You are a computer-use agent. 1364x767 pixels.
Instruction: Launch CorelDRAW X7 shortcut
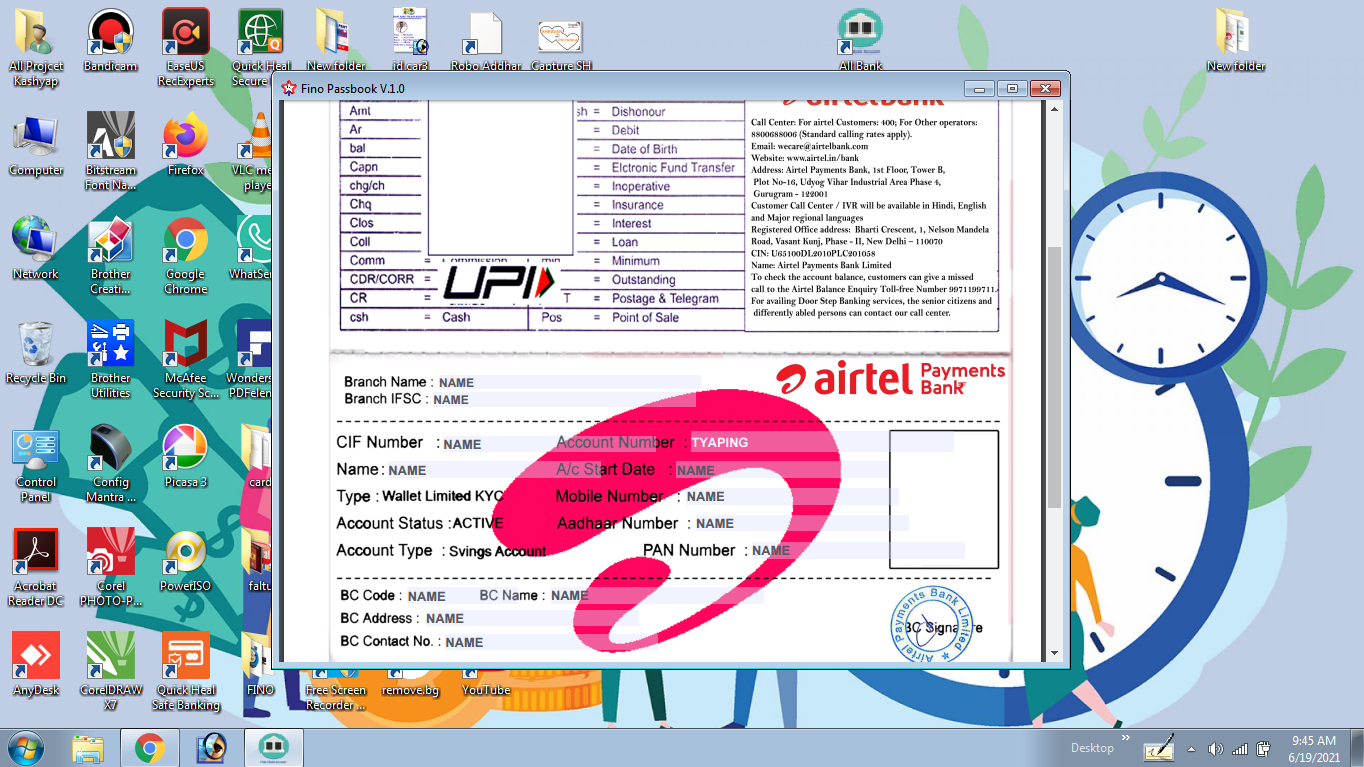(111, 671)
